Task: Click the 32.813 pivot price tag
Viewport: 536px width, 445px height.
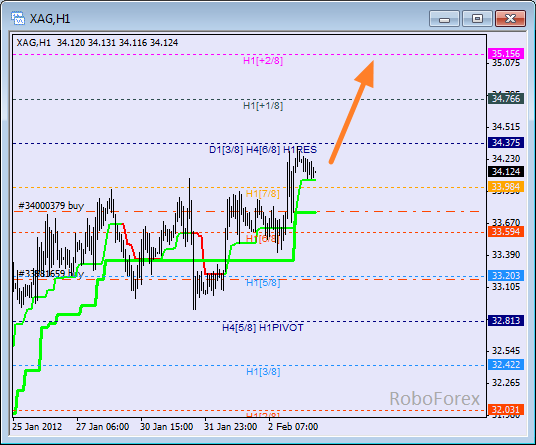Action: [506, 321]
